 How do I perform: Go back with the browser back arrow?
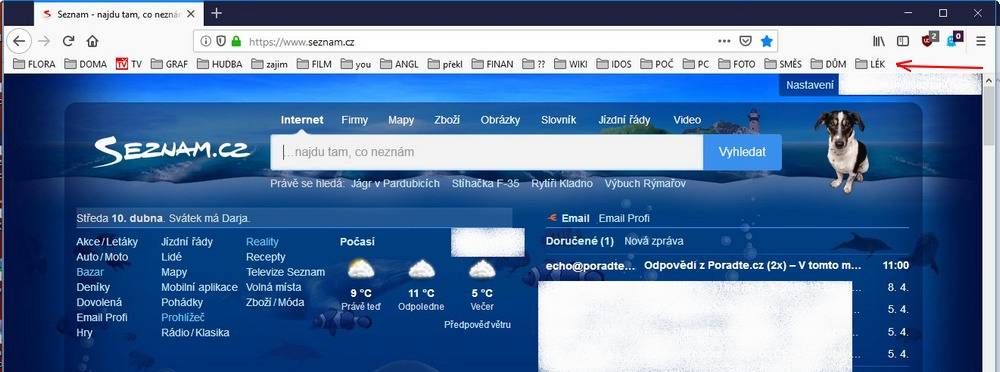tap(19, 41)
